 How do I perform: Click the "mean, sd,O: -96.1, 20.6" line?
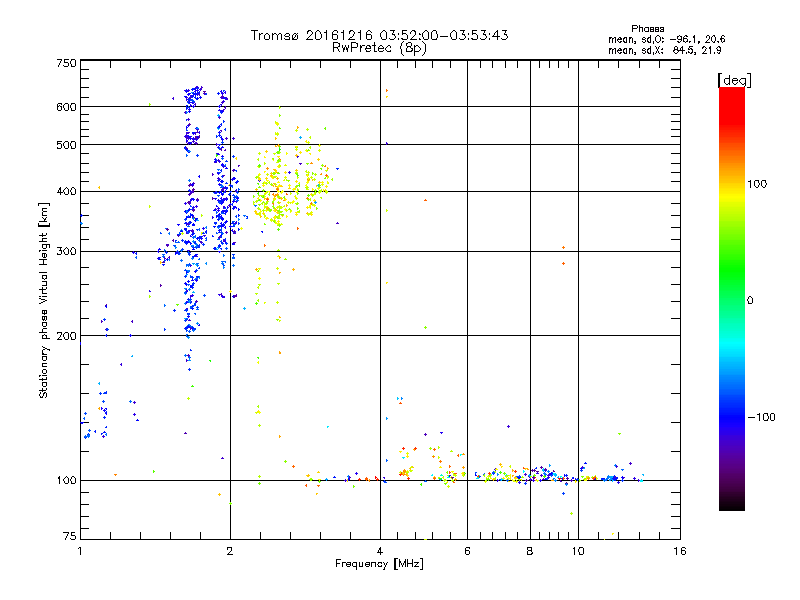click(x=666, y=39)
